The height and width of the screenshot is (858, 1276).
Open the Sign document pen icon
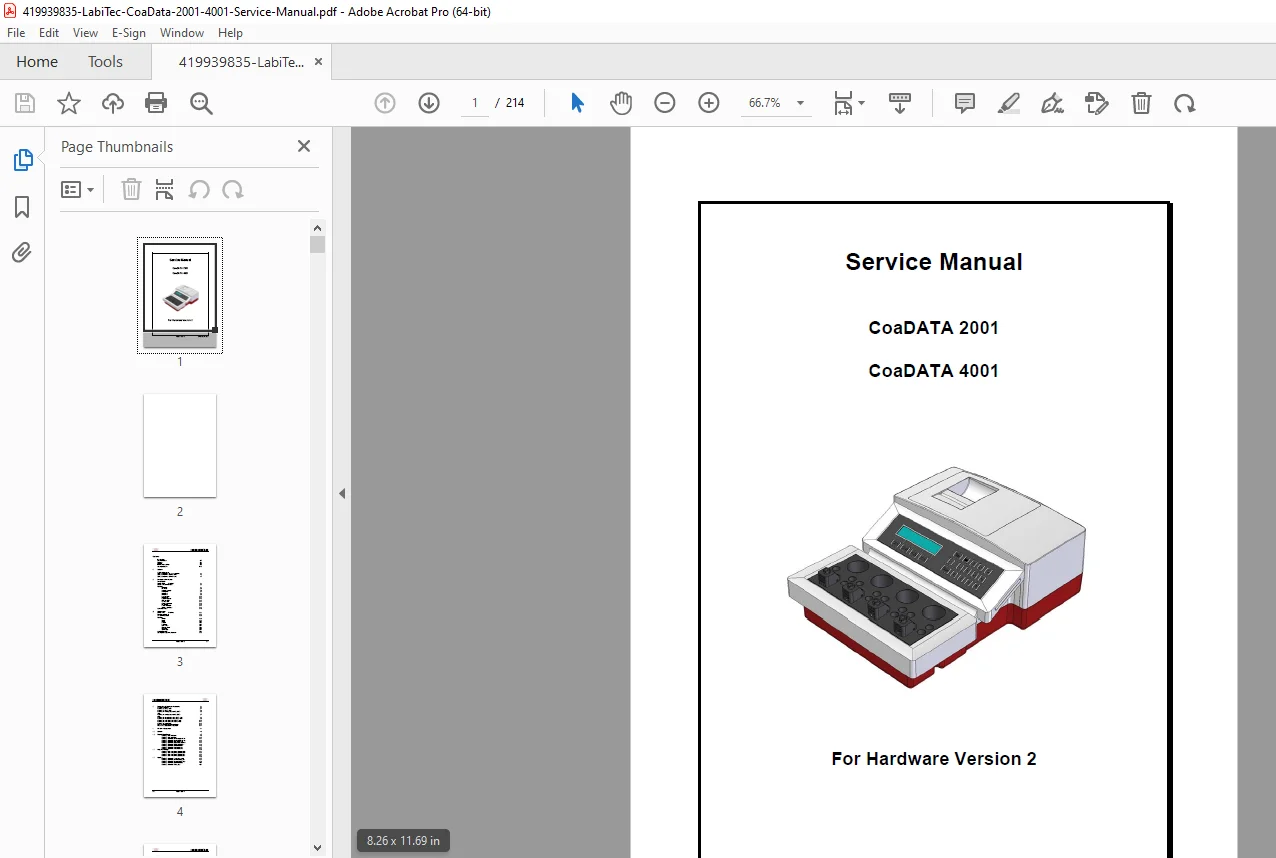[1052, 103]
